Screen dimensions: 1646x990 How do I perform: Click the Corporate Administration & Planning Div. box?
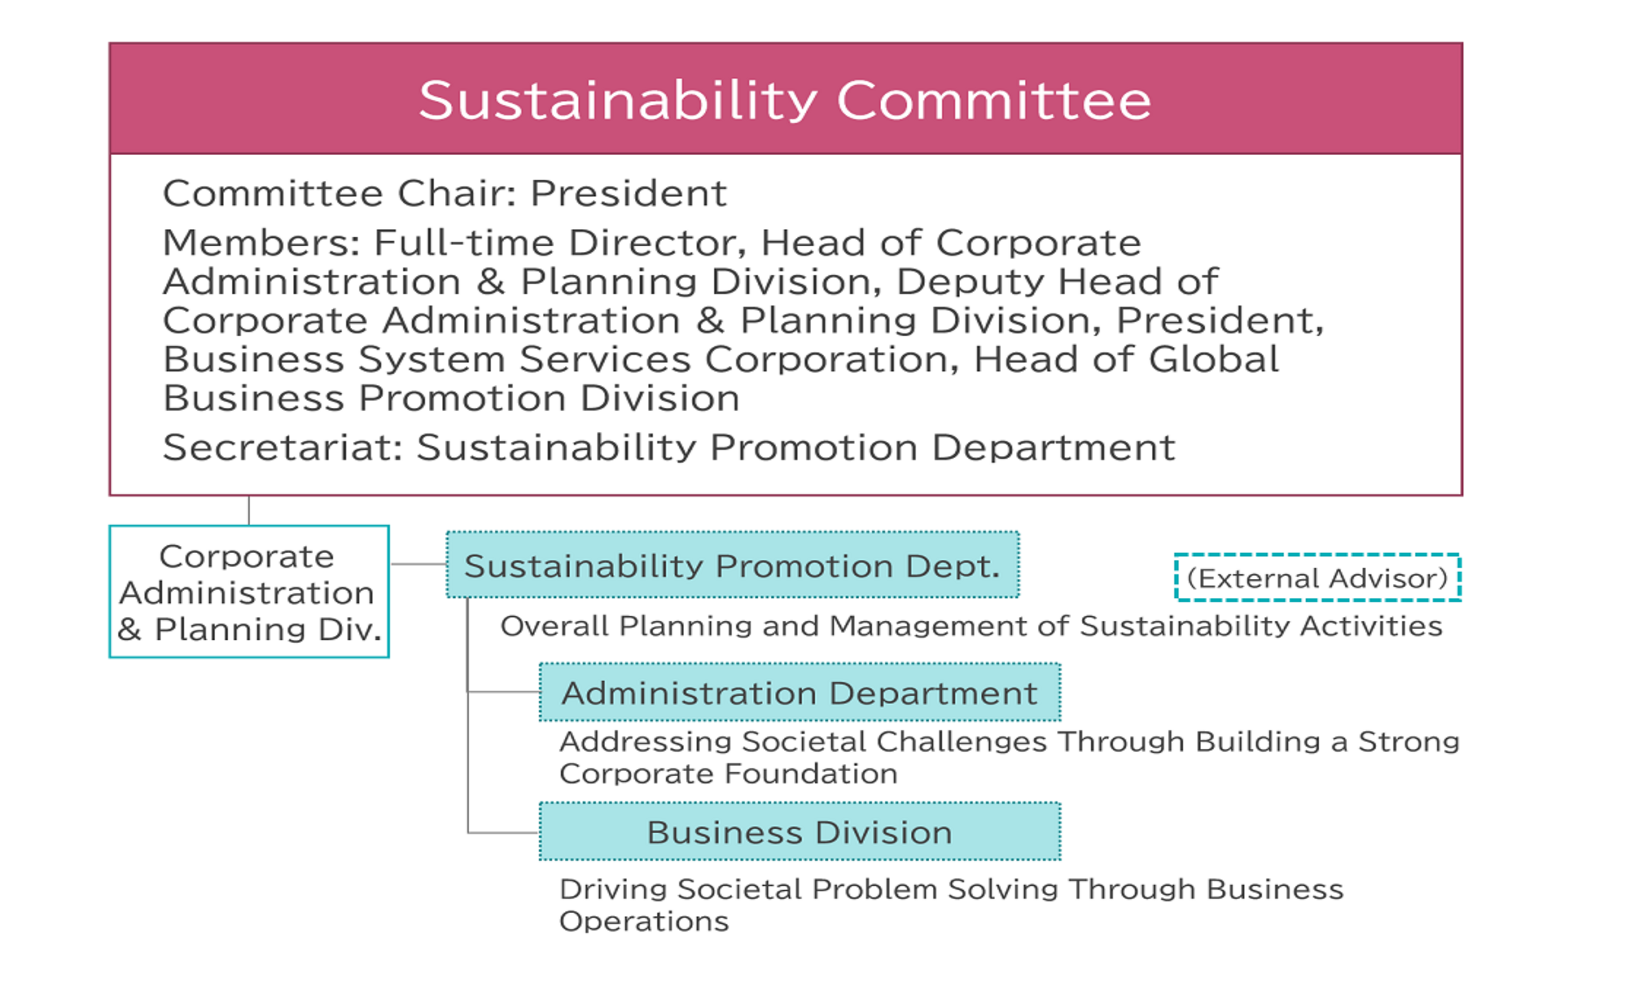tap(249, 591)
